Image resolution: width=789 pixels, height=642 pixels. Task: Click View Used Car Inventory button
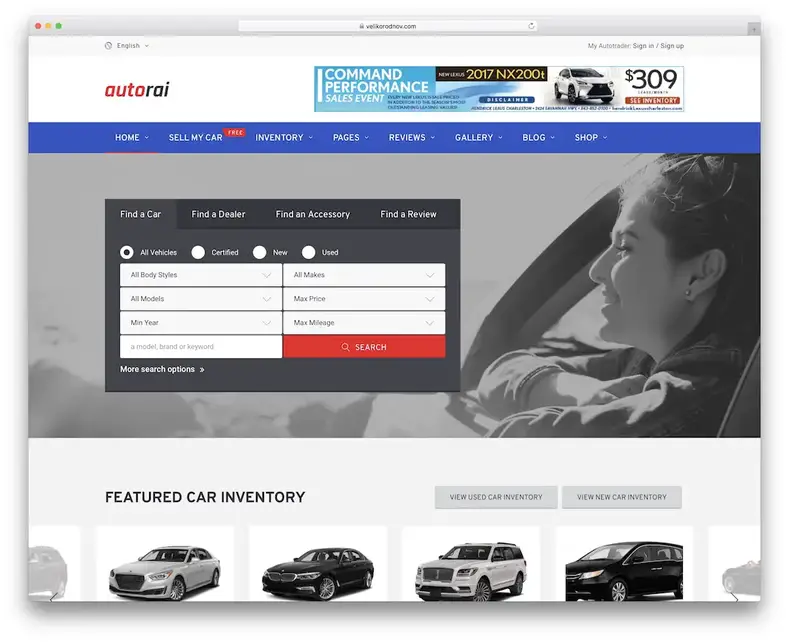pos(496,497)
